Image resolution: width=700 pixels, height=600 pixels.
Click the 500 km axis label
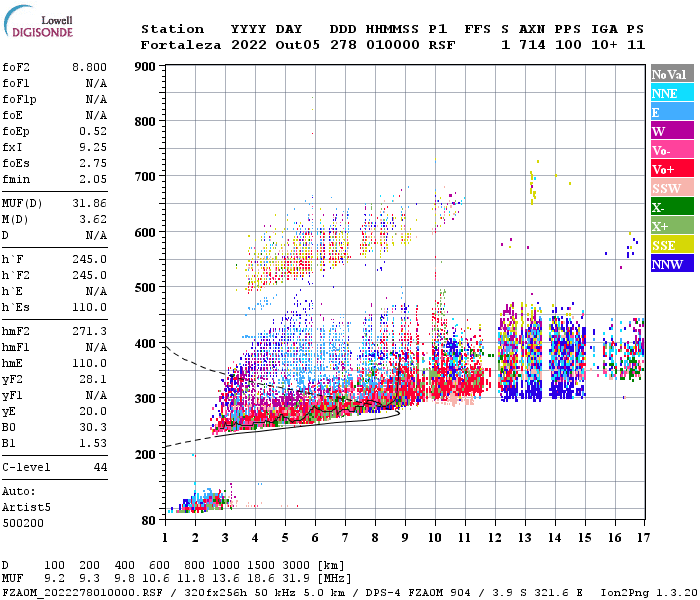tap(145, 288)
